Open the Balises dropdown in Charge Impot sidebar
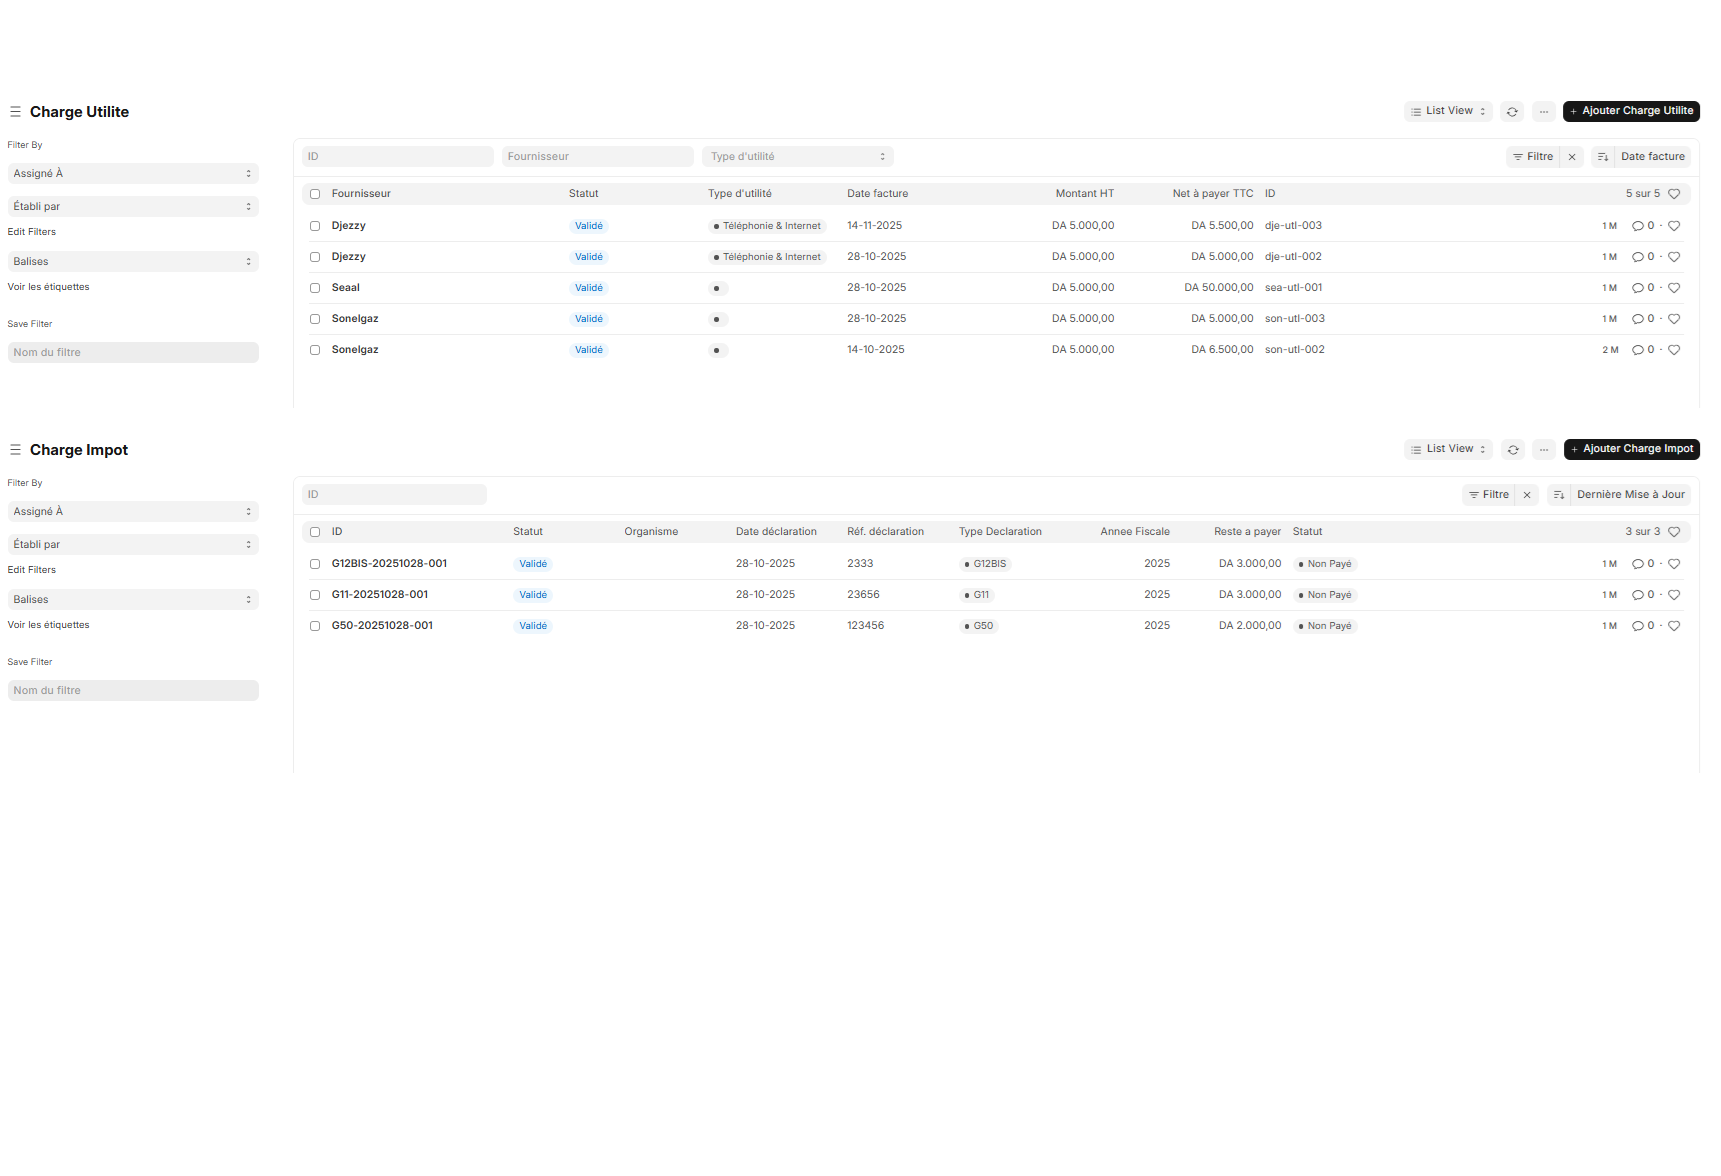Viewport: 1721px width, 1176px height. [133, 600]
